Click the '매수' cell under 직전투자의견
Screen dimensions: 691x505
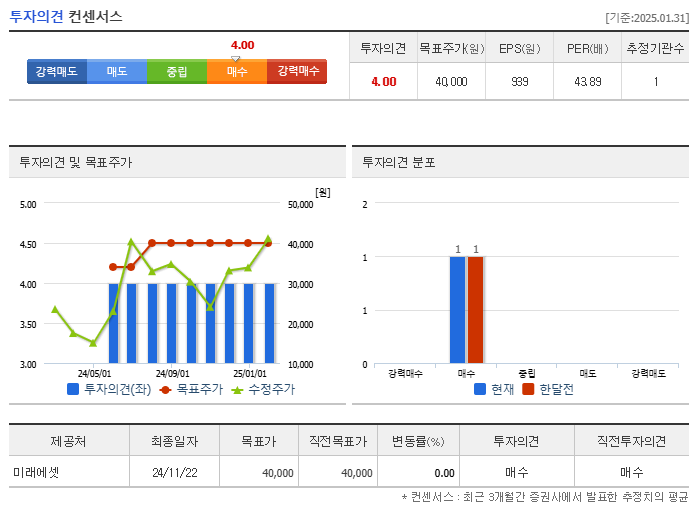[632, 472]
